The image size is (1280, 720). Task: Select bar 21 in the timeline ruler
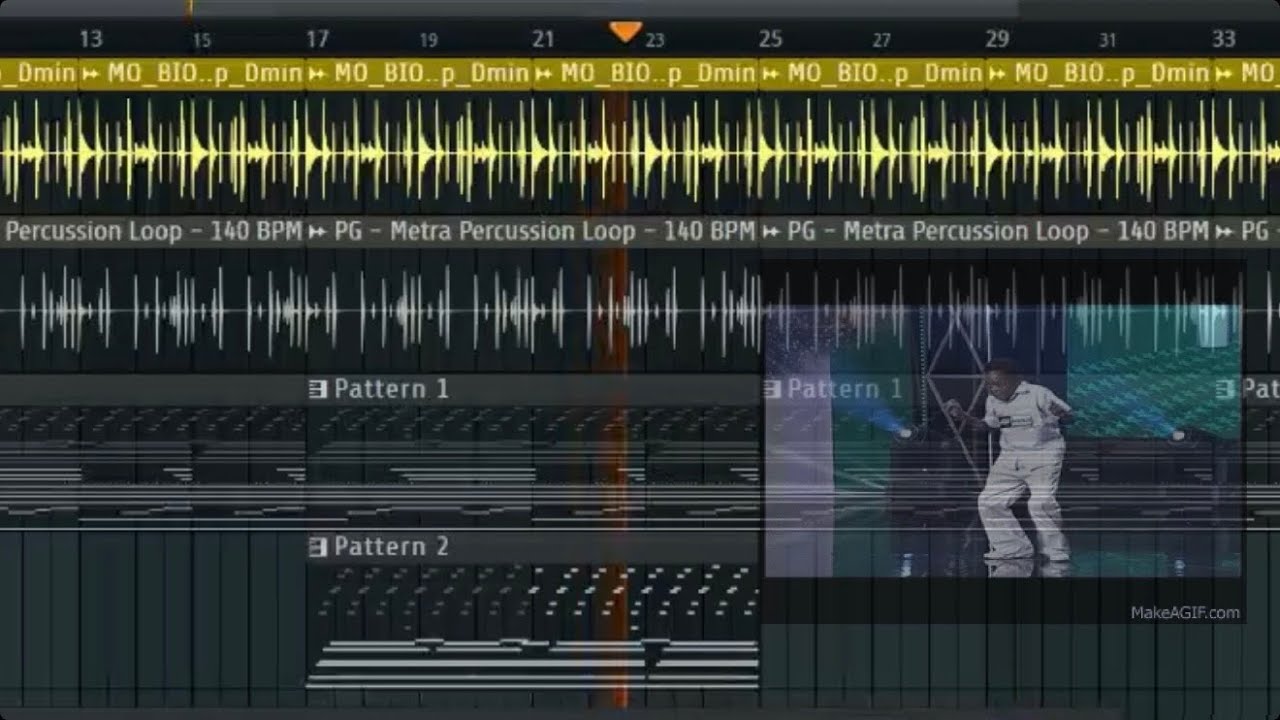pos(543,39)
